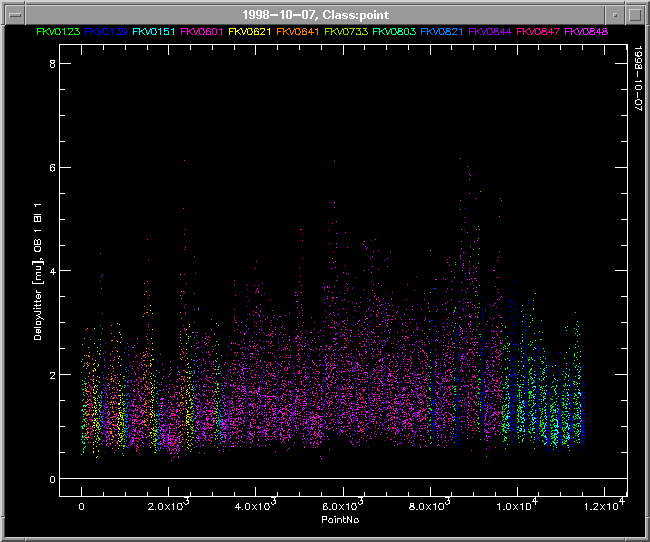Choose the magenta FKV0848 legend label
The width and height of the screenshot is (650, 542).
[x=586, y=32]
